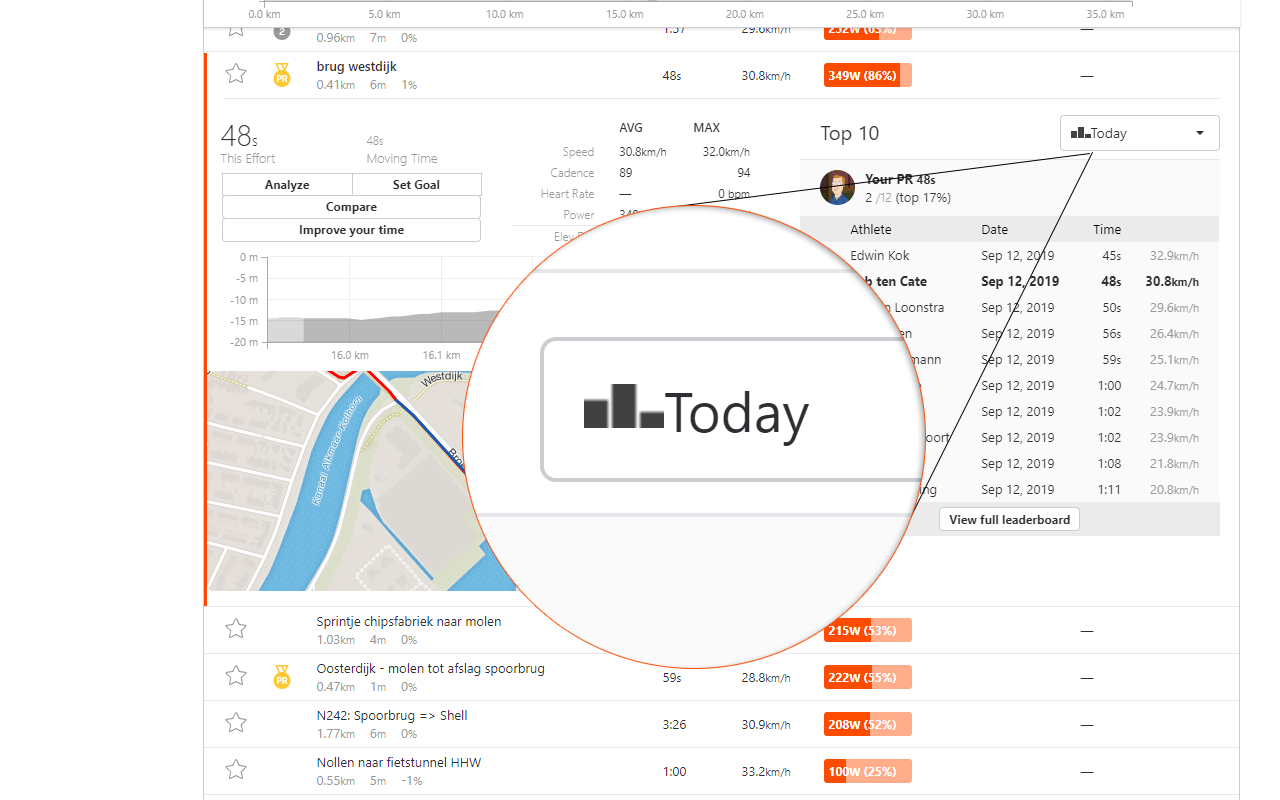Click the 349W (86%) power bar
The image size is (1280, 800).
pyautogui.click(x=868, y=75)
